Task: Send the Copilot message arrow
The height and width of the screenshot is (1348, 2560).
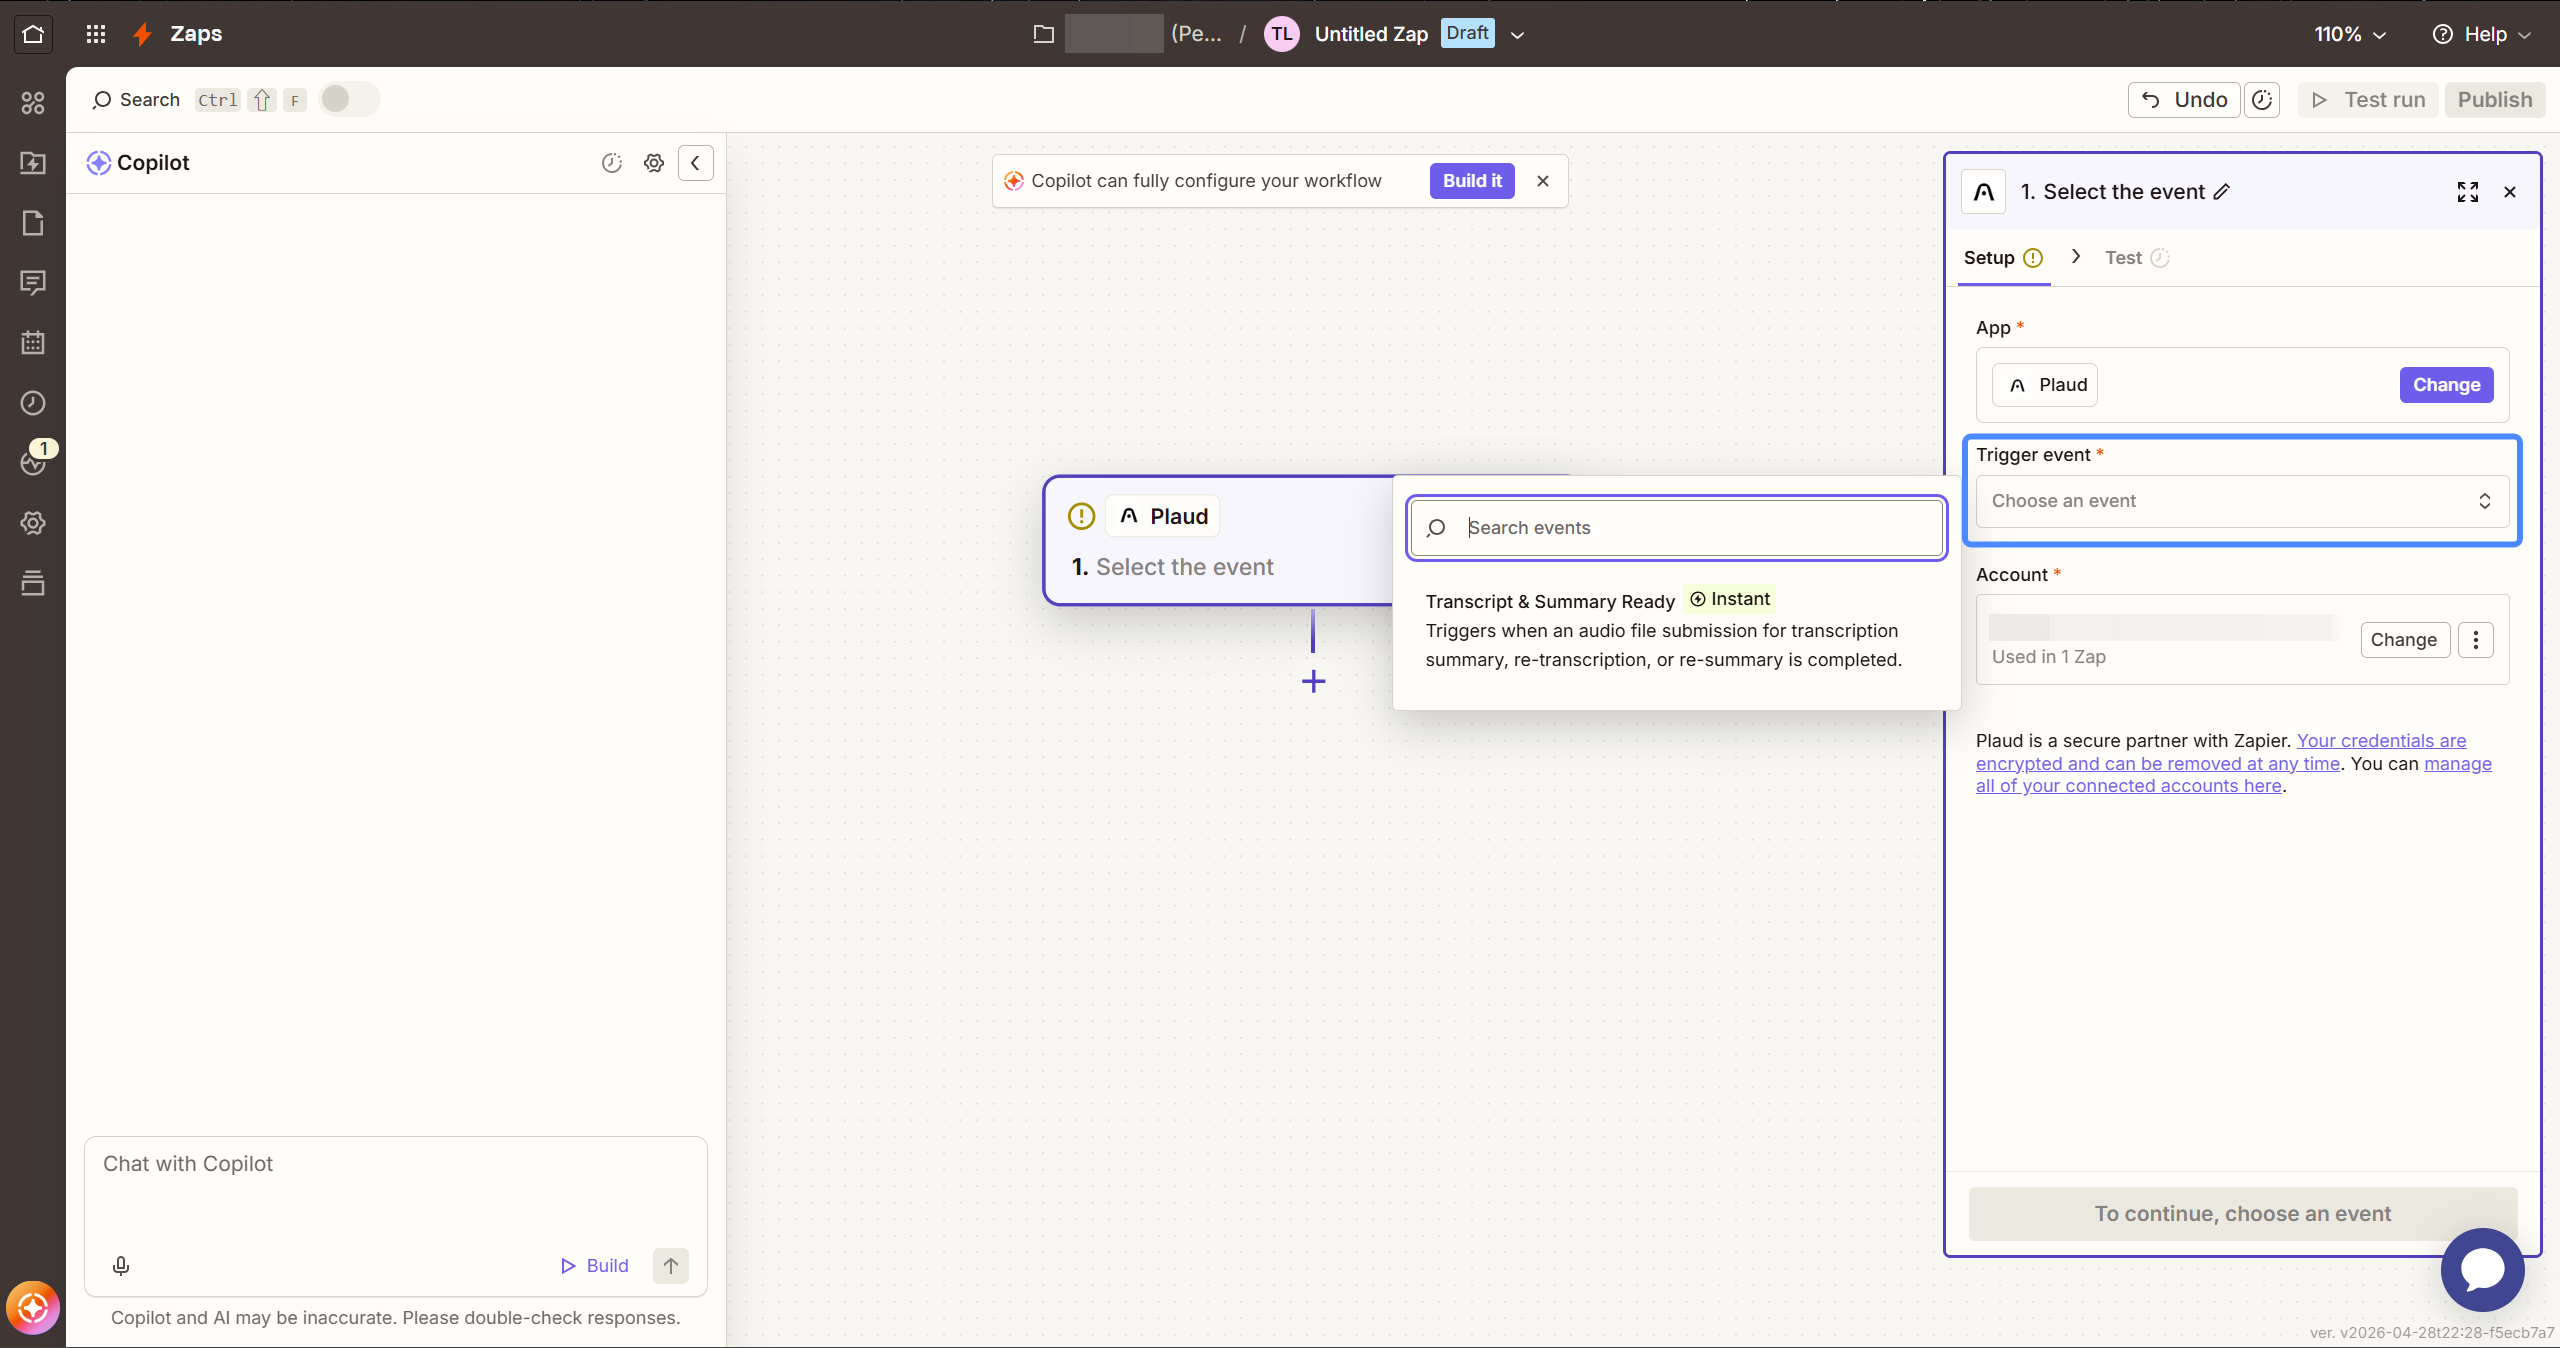Action: [x=671, y=1266]
